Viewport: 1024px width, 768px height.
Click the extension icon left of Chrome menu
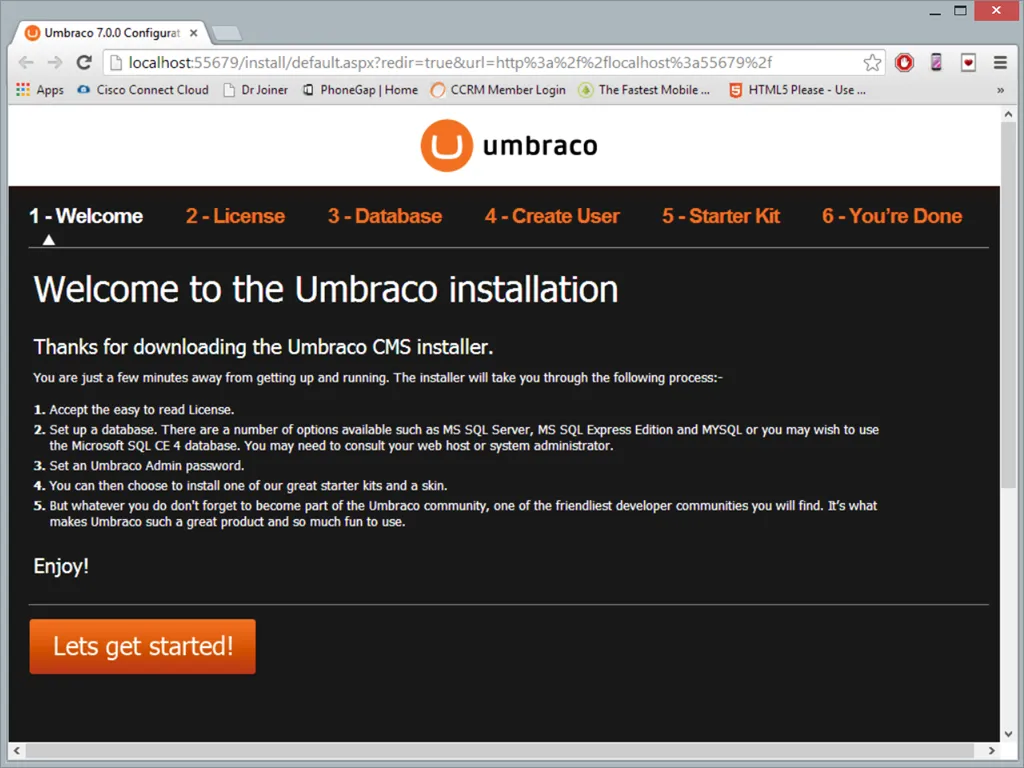tap(968, 62)
